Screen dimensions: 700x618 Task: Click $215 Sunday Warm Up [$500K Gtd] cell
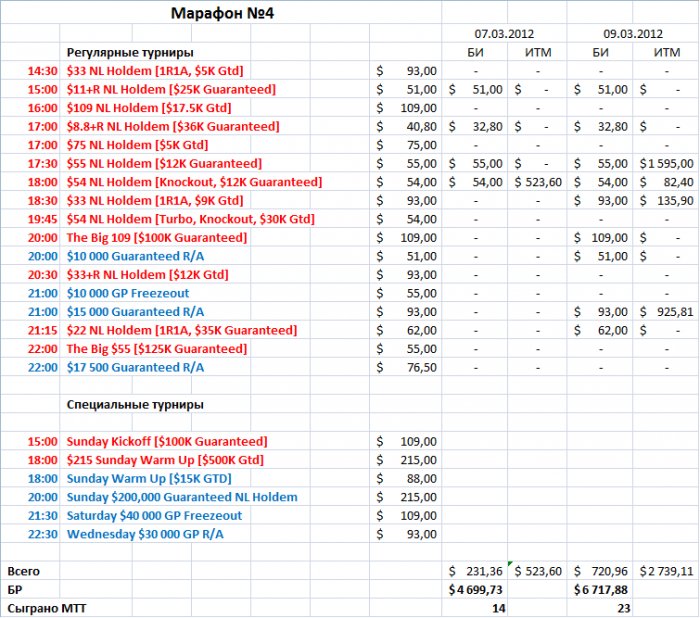click(x=165, y=460)
